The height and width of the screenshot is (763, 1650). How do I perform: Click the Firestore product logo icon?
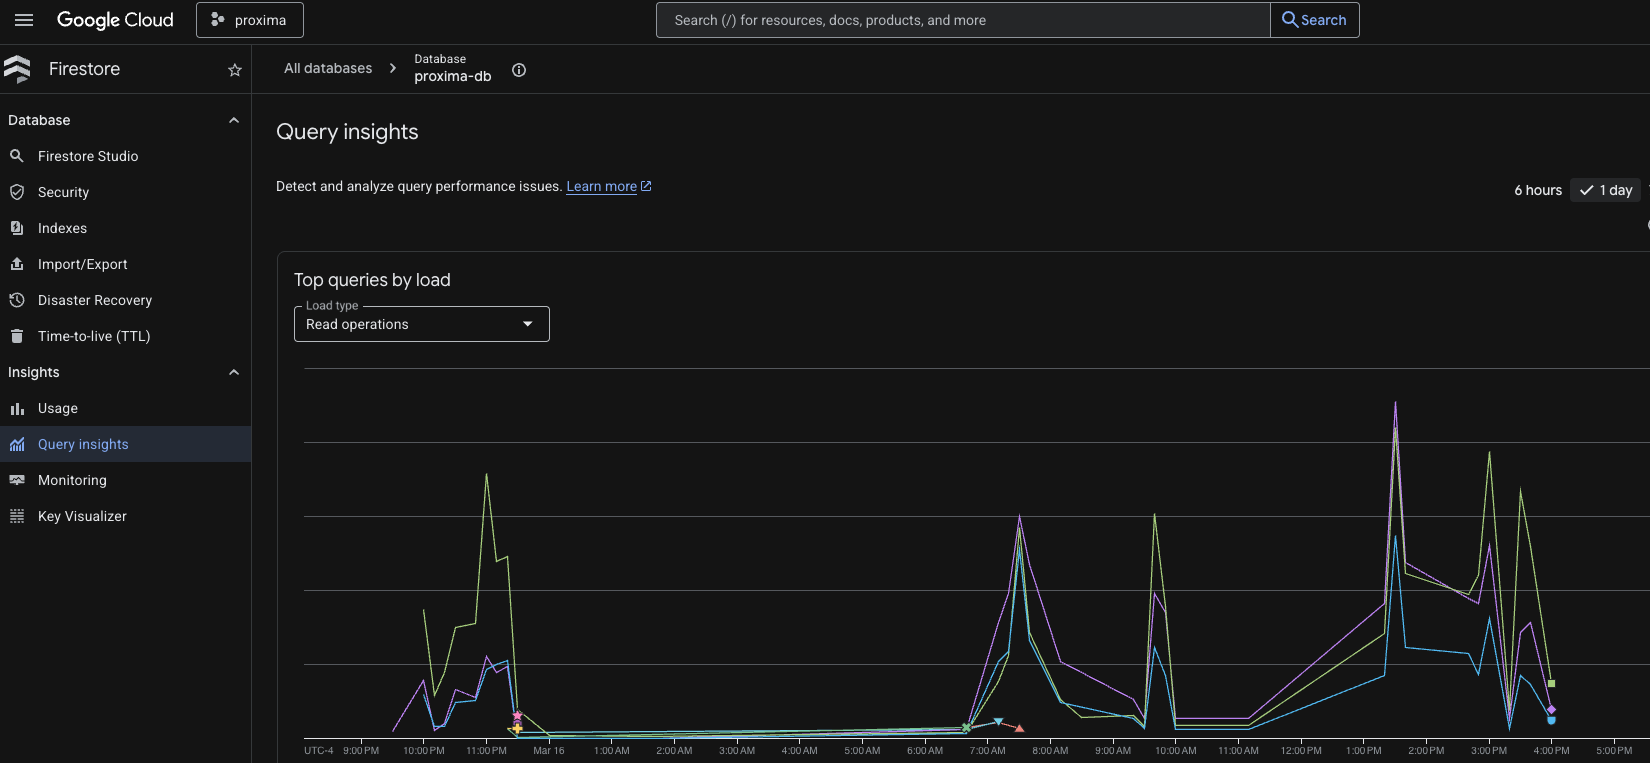coord(18,69)
